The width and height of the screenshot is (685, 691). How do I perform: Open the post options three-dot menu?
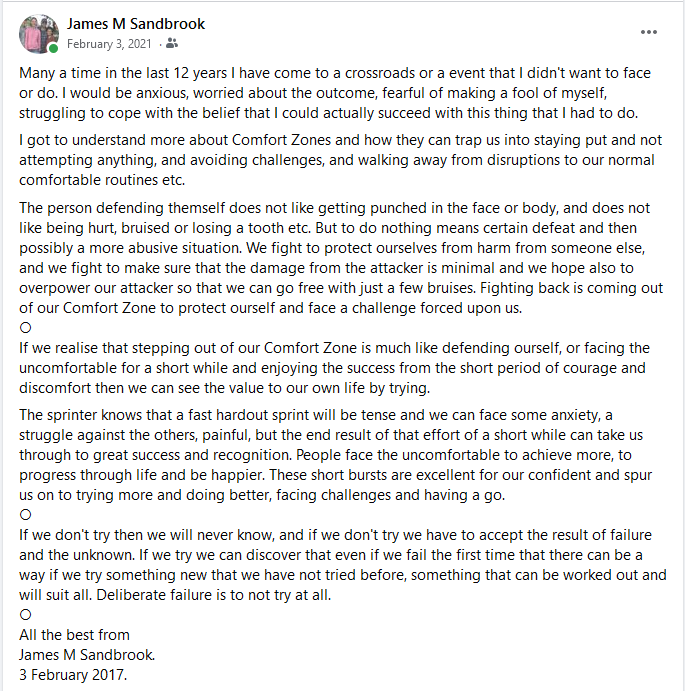649,32
